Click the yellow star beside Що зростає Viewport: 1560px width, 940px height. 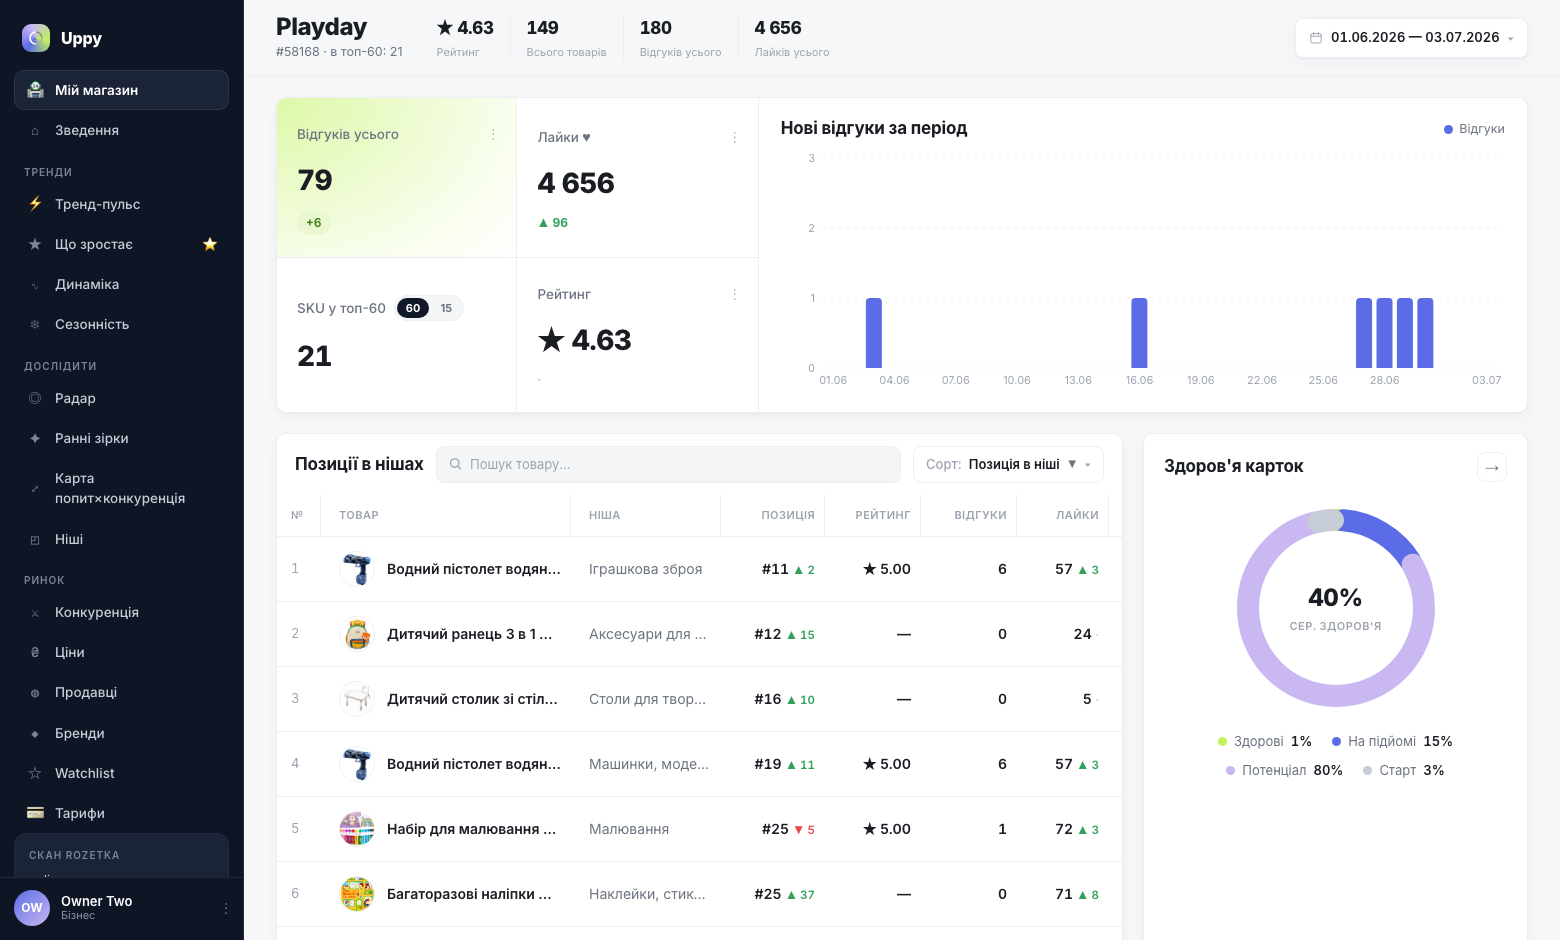click(210, 244)
